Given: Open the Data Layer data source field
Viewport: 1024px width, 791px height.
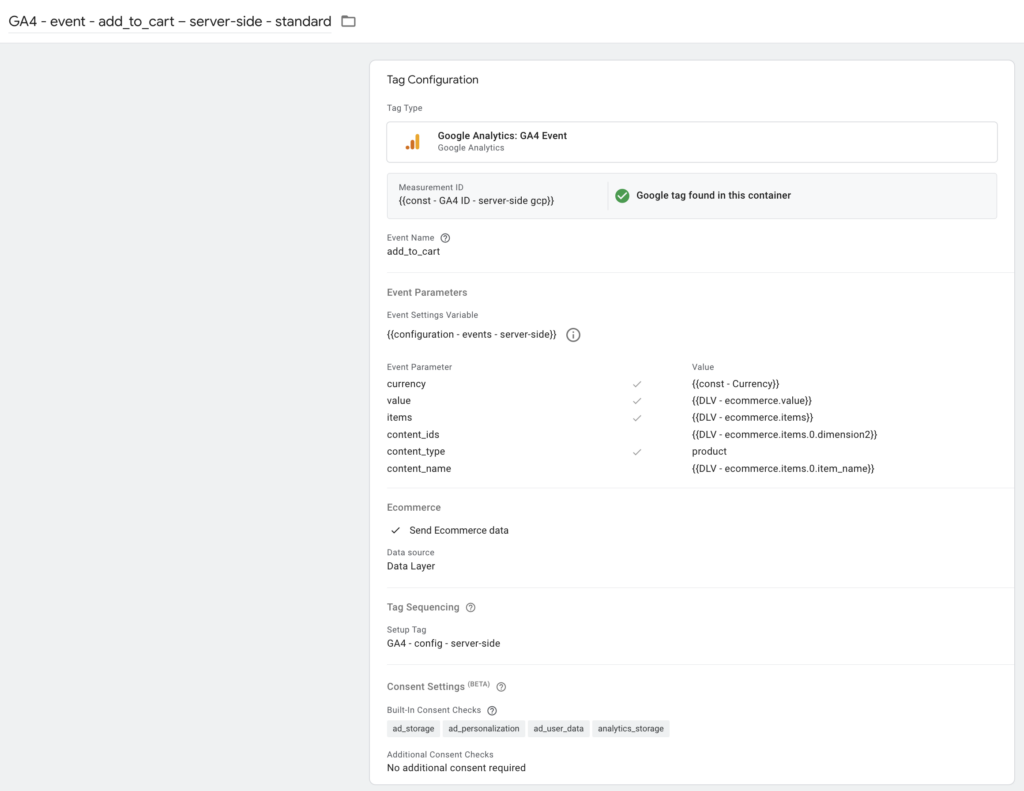Looking at the screenshot, I should 411,566.
